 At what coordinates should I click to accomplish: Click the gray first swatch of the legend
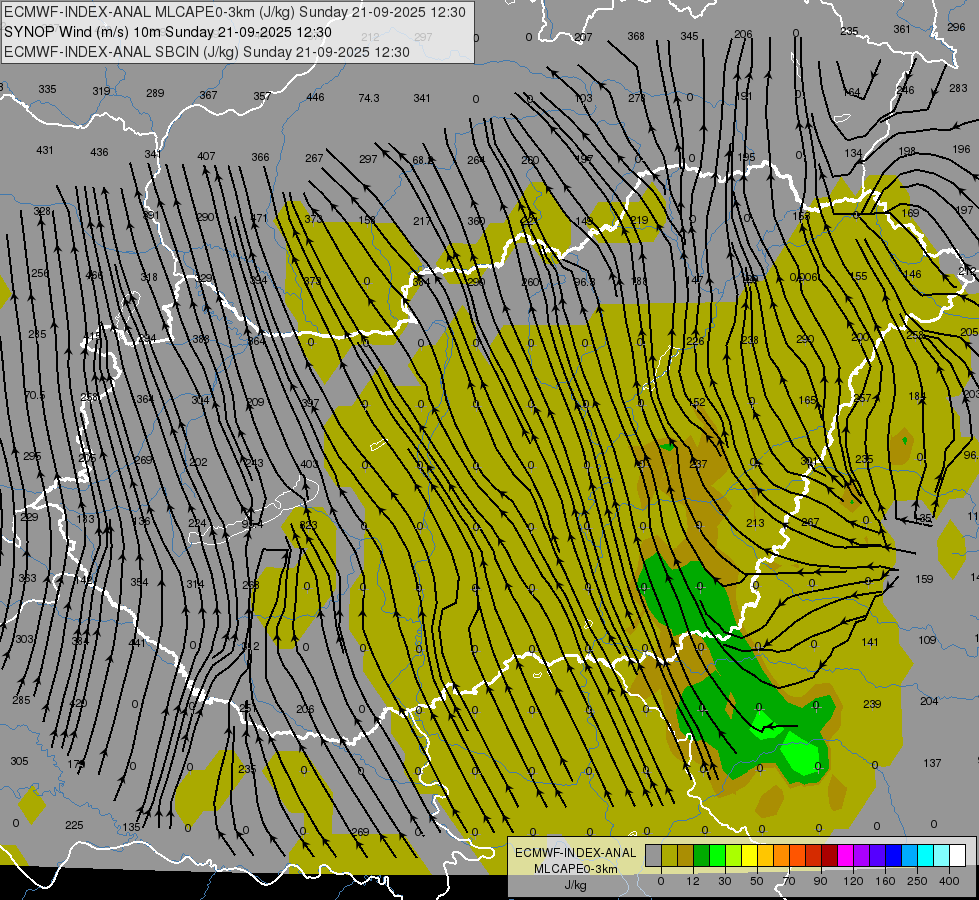pos(653,855)
